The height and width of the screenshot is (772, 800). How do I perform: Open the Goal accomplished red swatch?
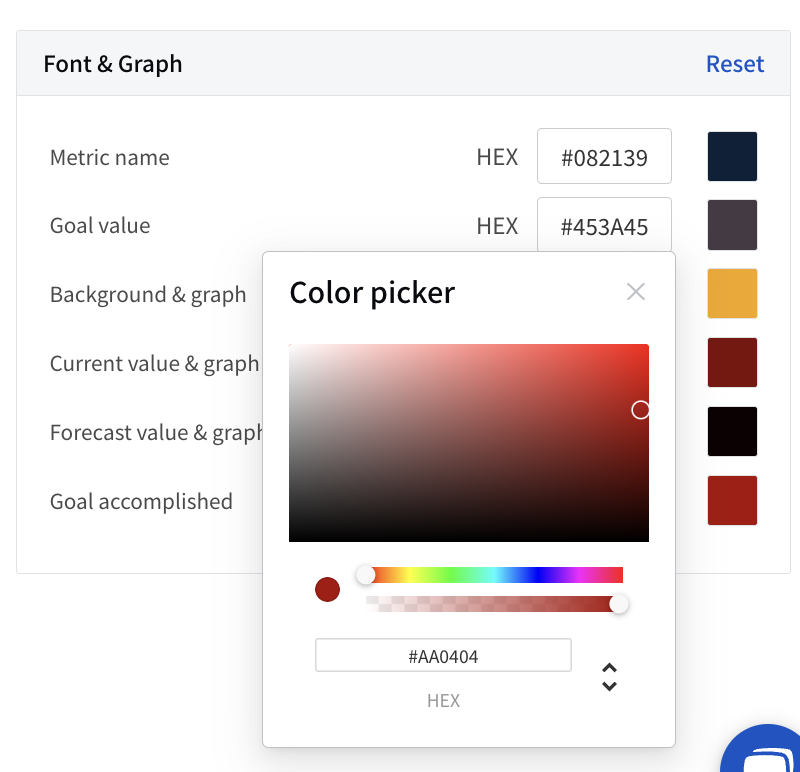pos(732,500)
